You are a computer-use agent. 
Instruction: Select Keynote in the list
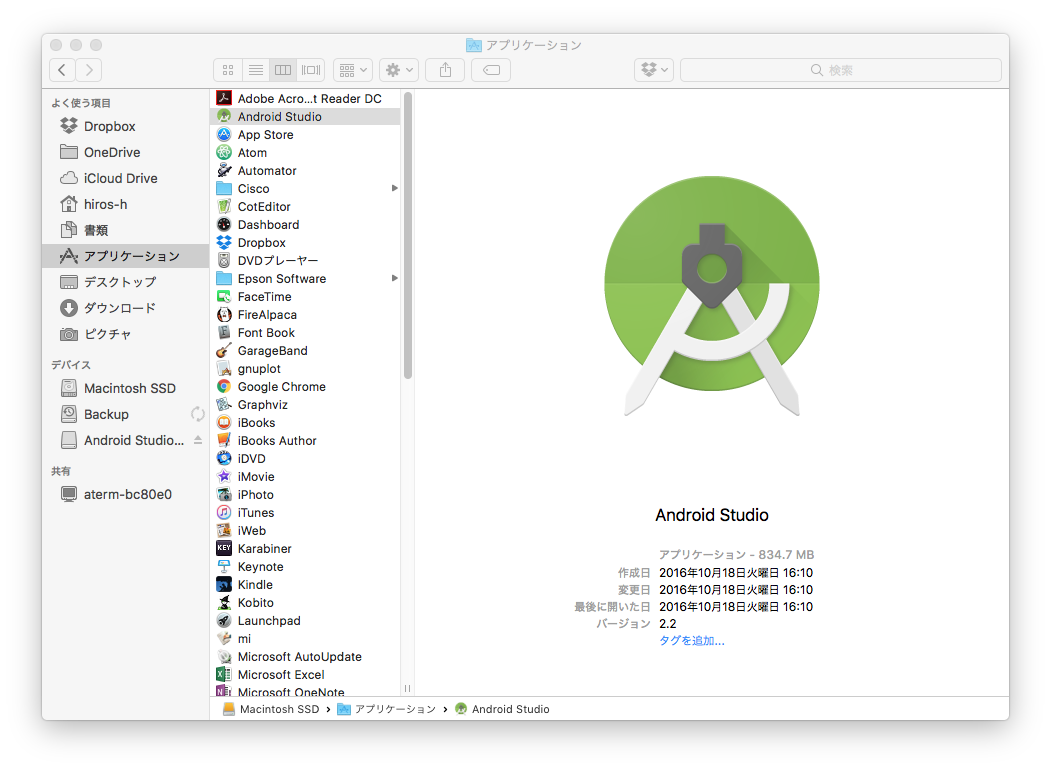pyautogui.click(x=306, y=567)
